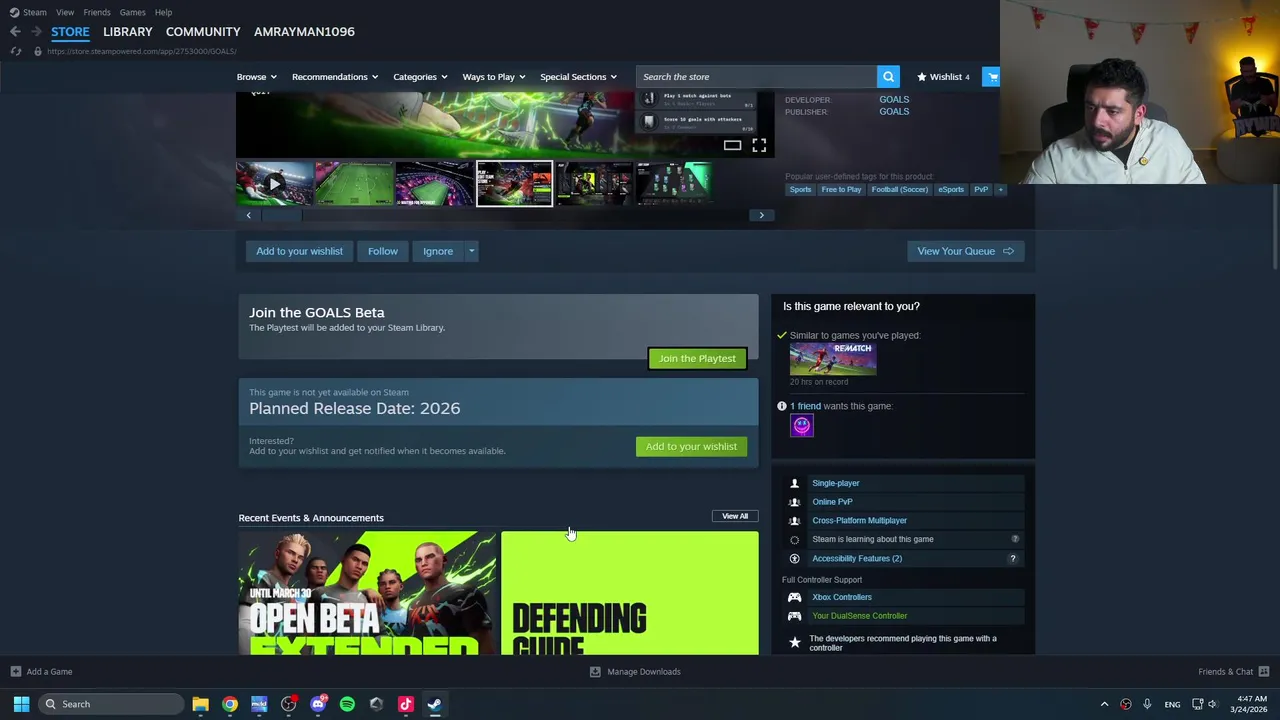Open the Games menu
This screenshot has width=1280, height=720.
click(132, 12)
